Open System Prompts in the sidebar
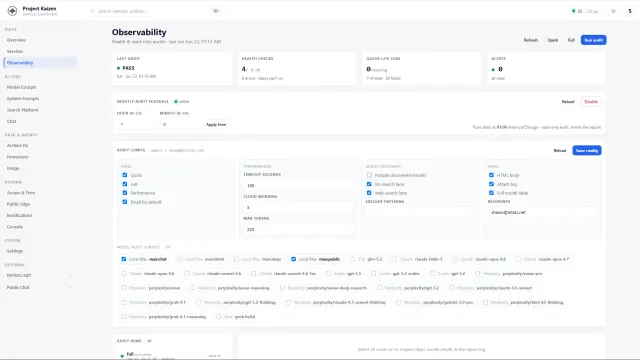 [x=40, y=99]
